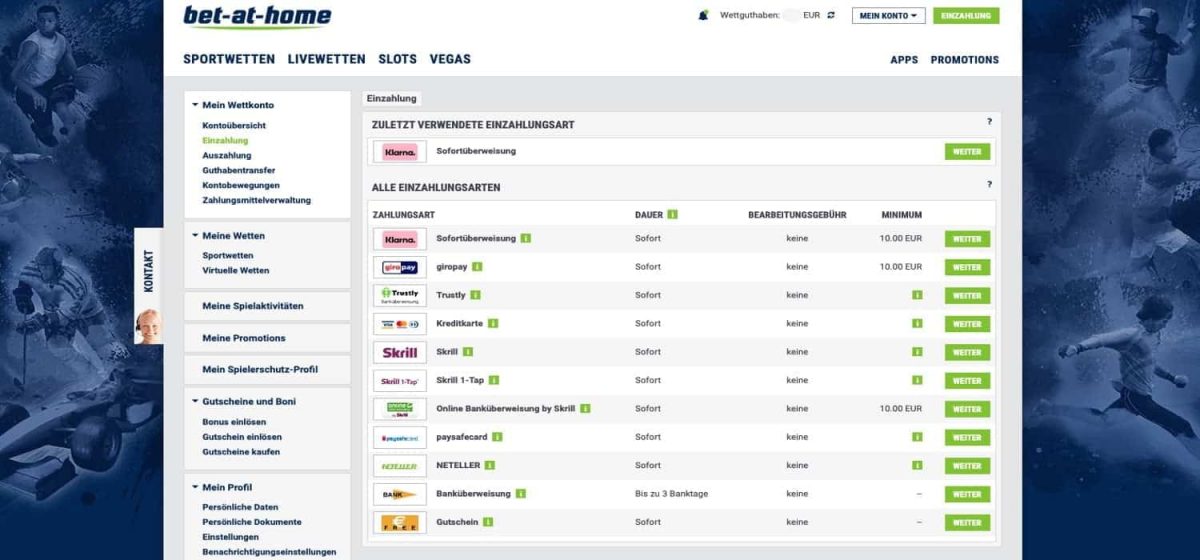Click WEITER in giropay row
The height and width of the screenshot is (560, 1200).
(x=967, y=267)
